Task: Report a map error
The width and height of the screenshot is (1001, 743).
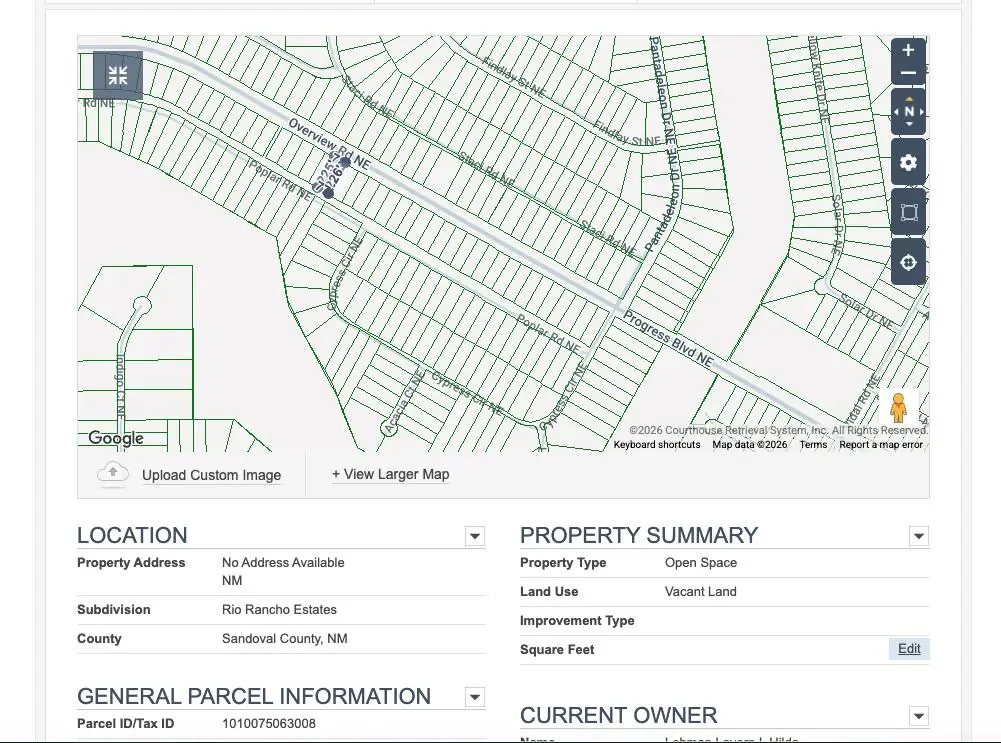Action: 881,444
